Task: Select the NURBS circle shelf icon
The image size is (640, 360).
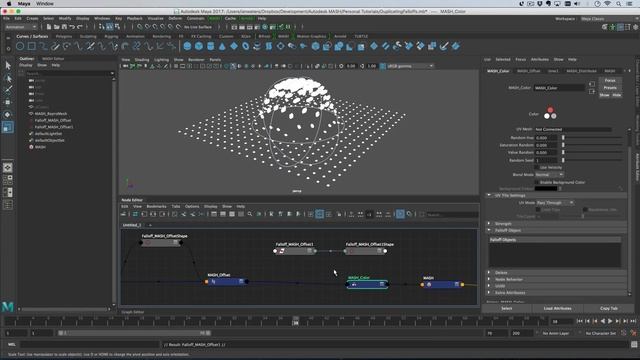Action: click(20, 46)
